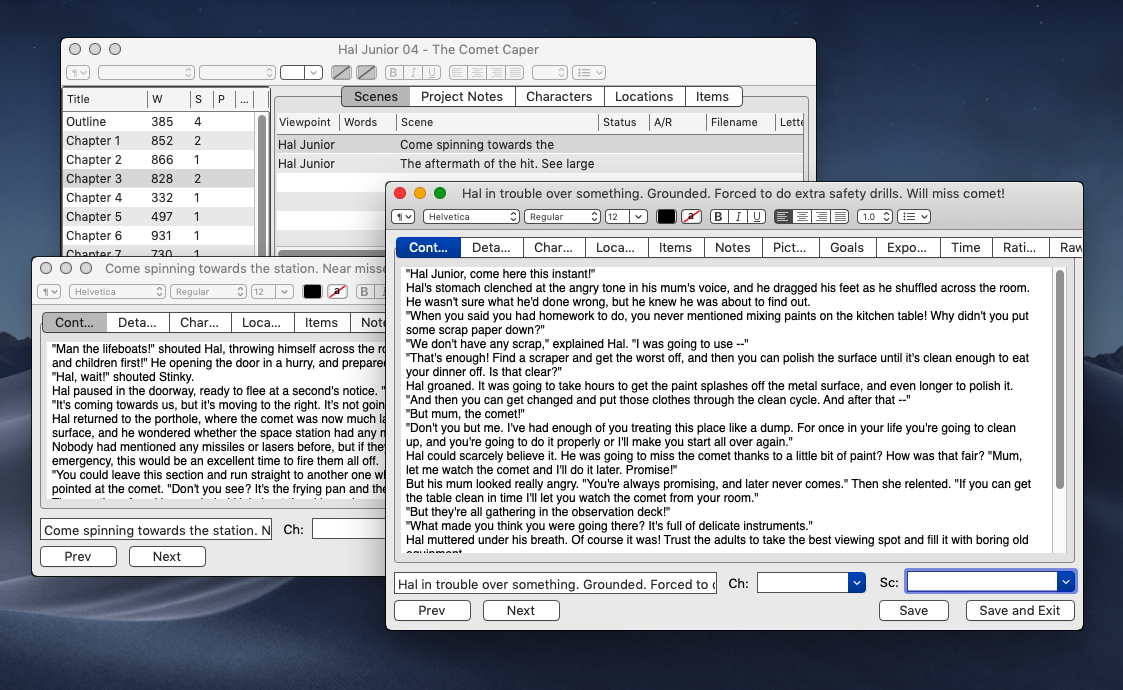Right-align text in front editor toolbar
1123x690 pixels.
point(821,216)
